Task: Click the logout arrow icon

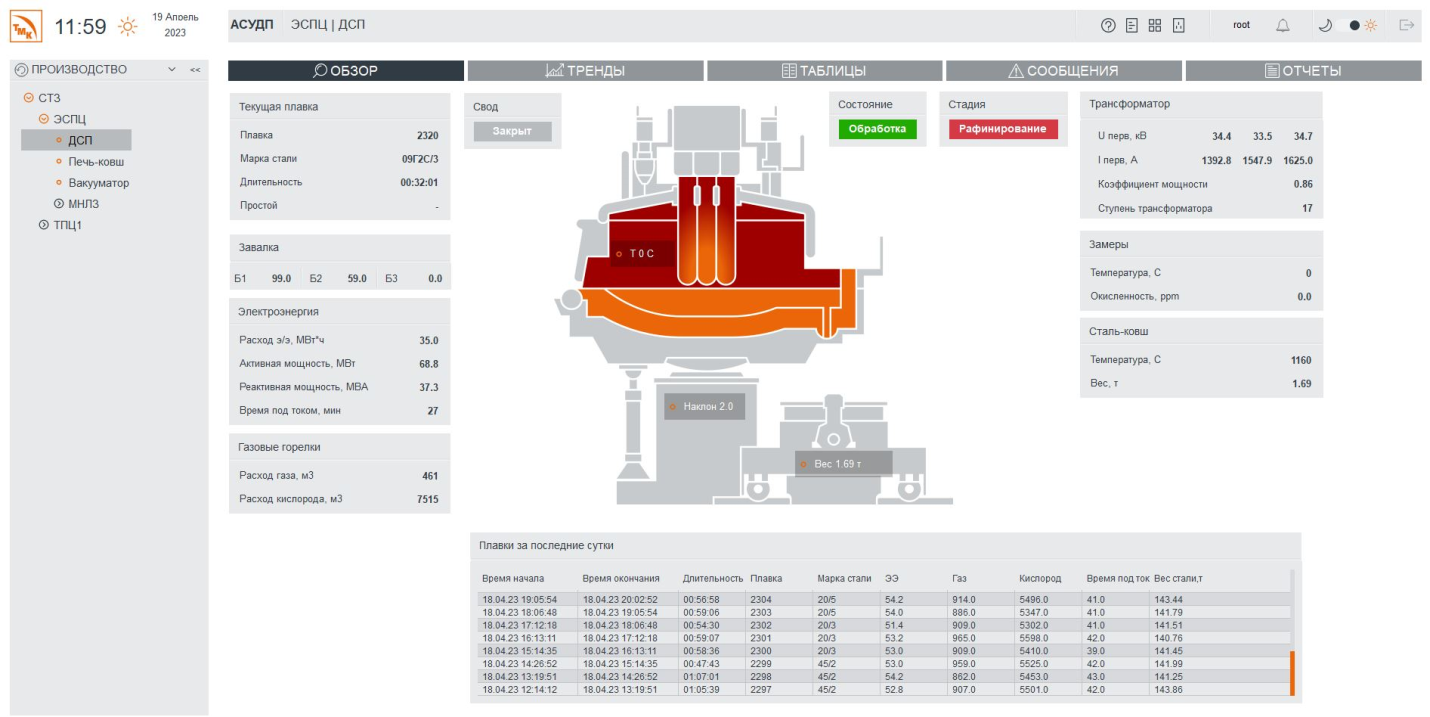Action: coord(1407,26)
